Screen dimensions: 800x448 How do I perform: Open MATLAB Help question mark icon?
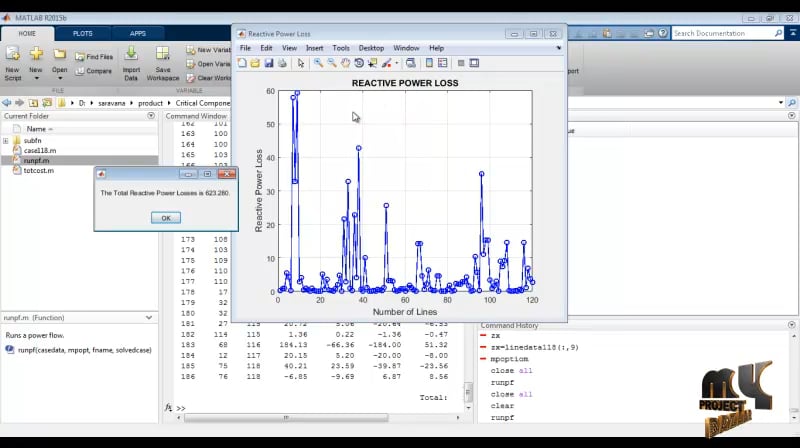[x=663, y=33]
